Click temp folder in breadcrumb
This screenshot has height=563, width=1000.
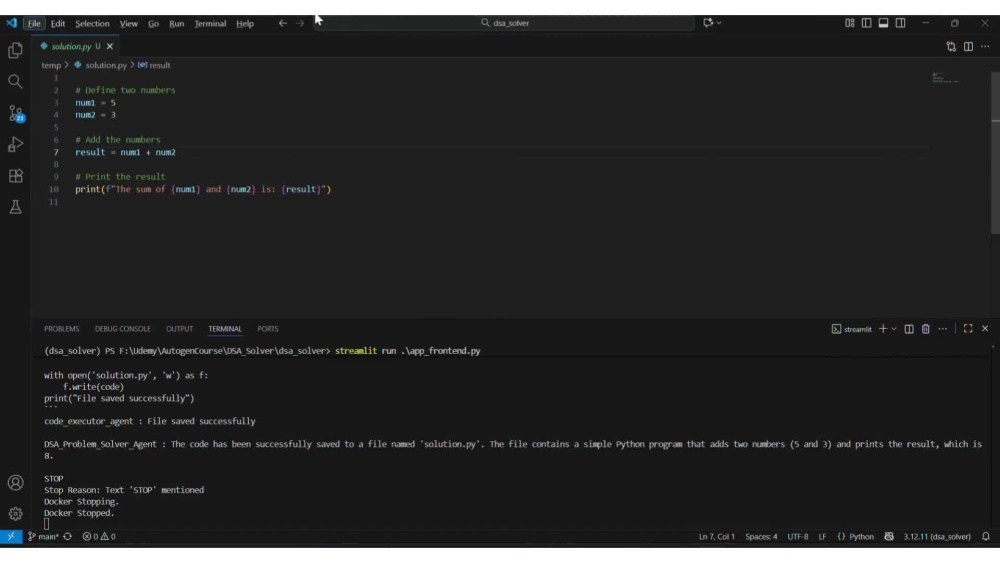pos(51,65)
